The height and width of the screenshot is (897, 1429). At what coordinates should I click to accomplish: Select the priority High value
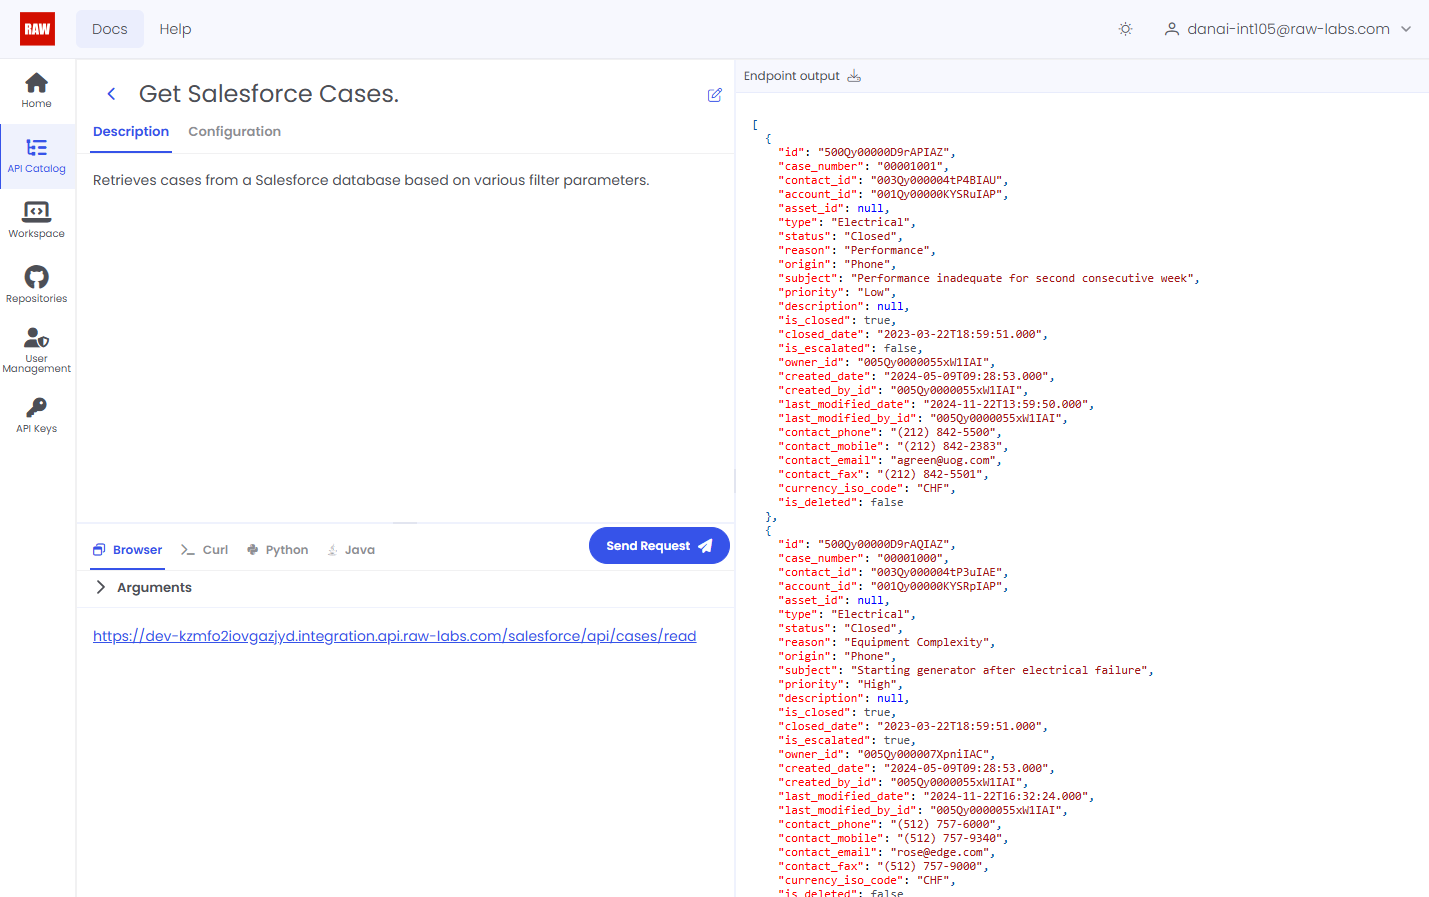coord(877,685)
